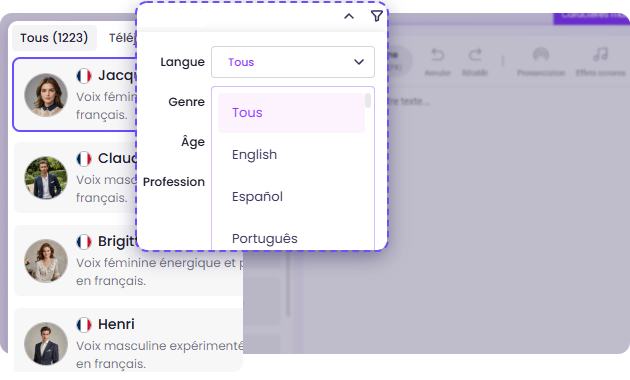The image size is (630, 380).
Task: Open the Effets sonores music icon
Action: [x=601, y=54]
